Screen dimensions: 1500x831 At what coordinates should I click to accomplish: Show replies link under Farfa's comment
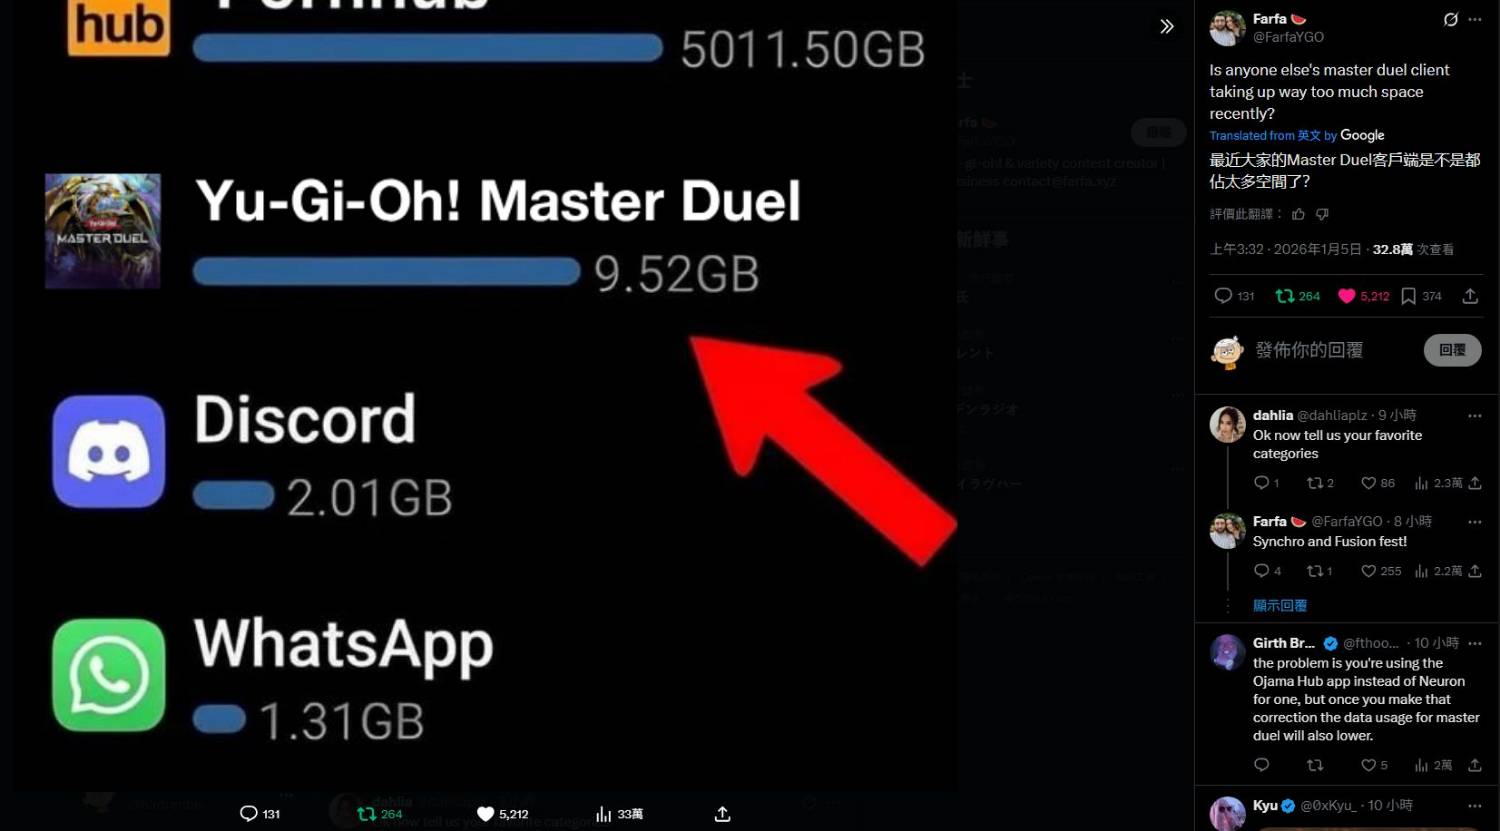click(x=1280, y=605)
